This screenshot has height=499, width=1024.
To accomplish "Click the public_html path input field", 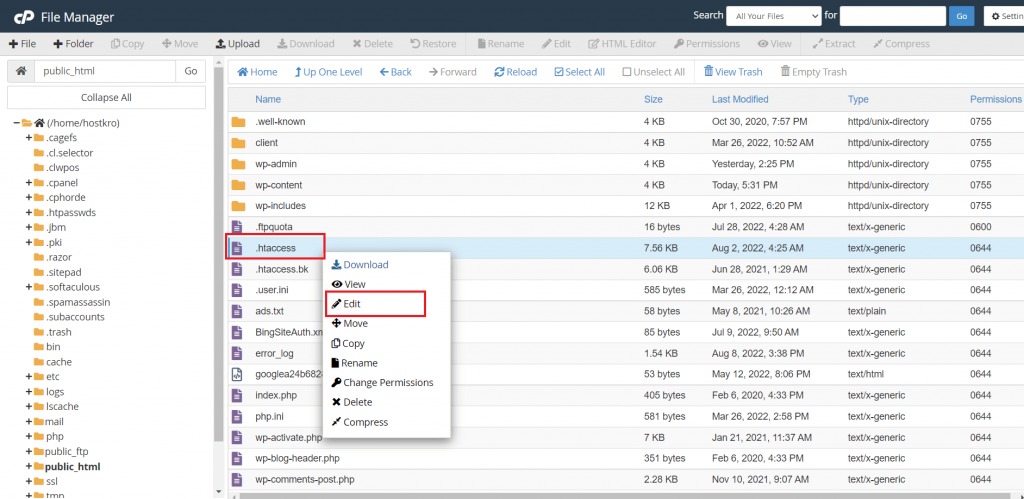I will (105, 71).
